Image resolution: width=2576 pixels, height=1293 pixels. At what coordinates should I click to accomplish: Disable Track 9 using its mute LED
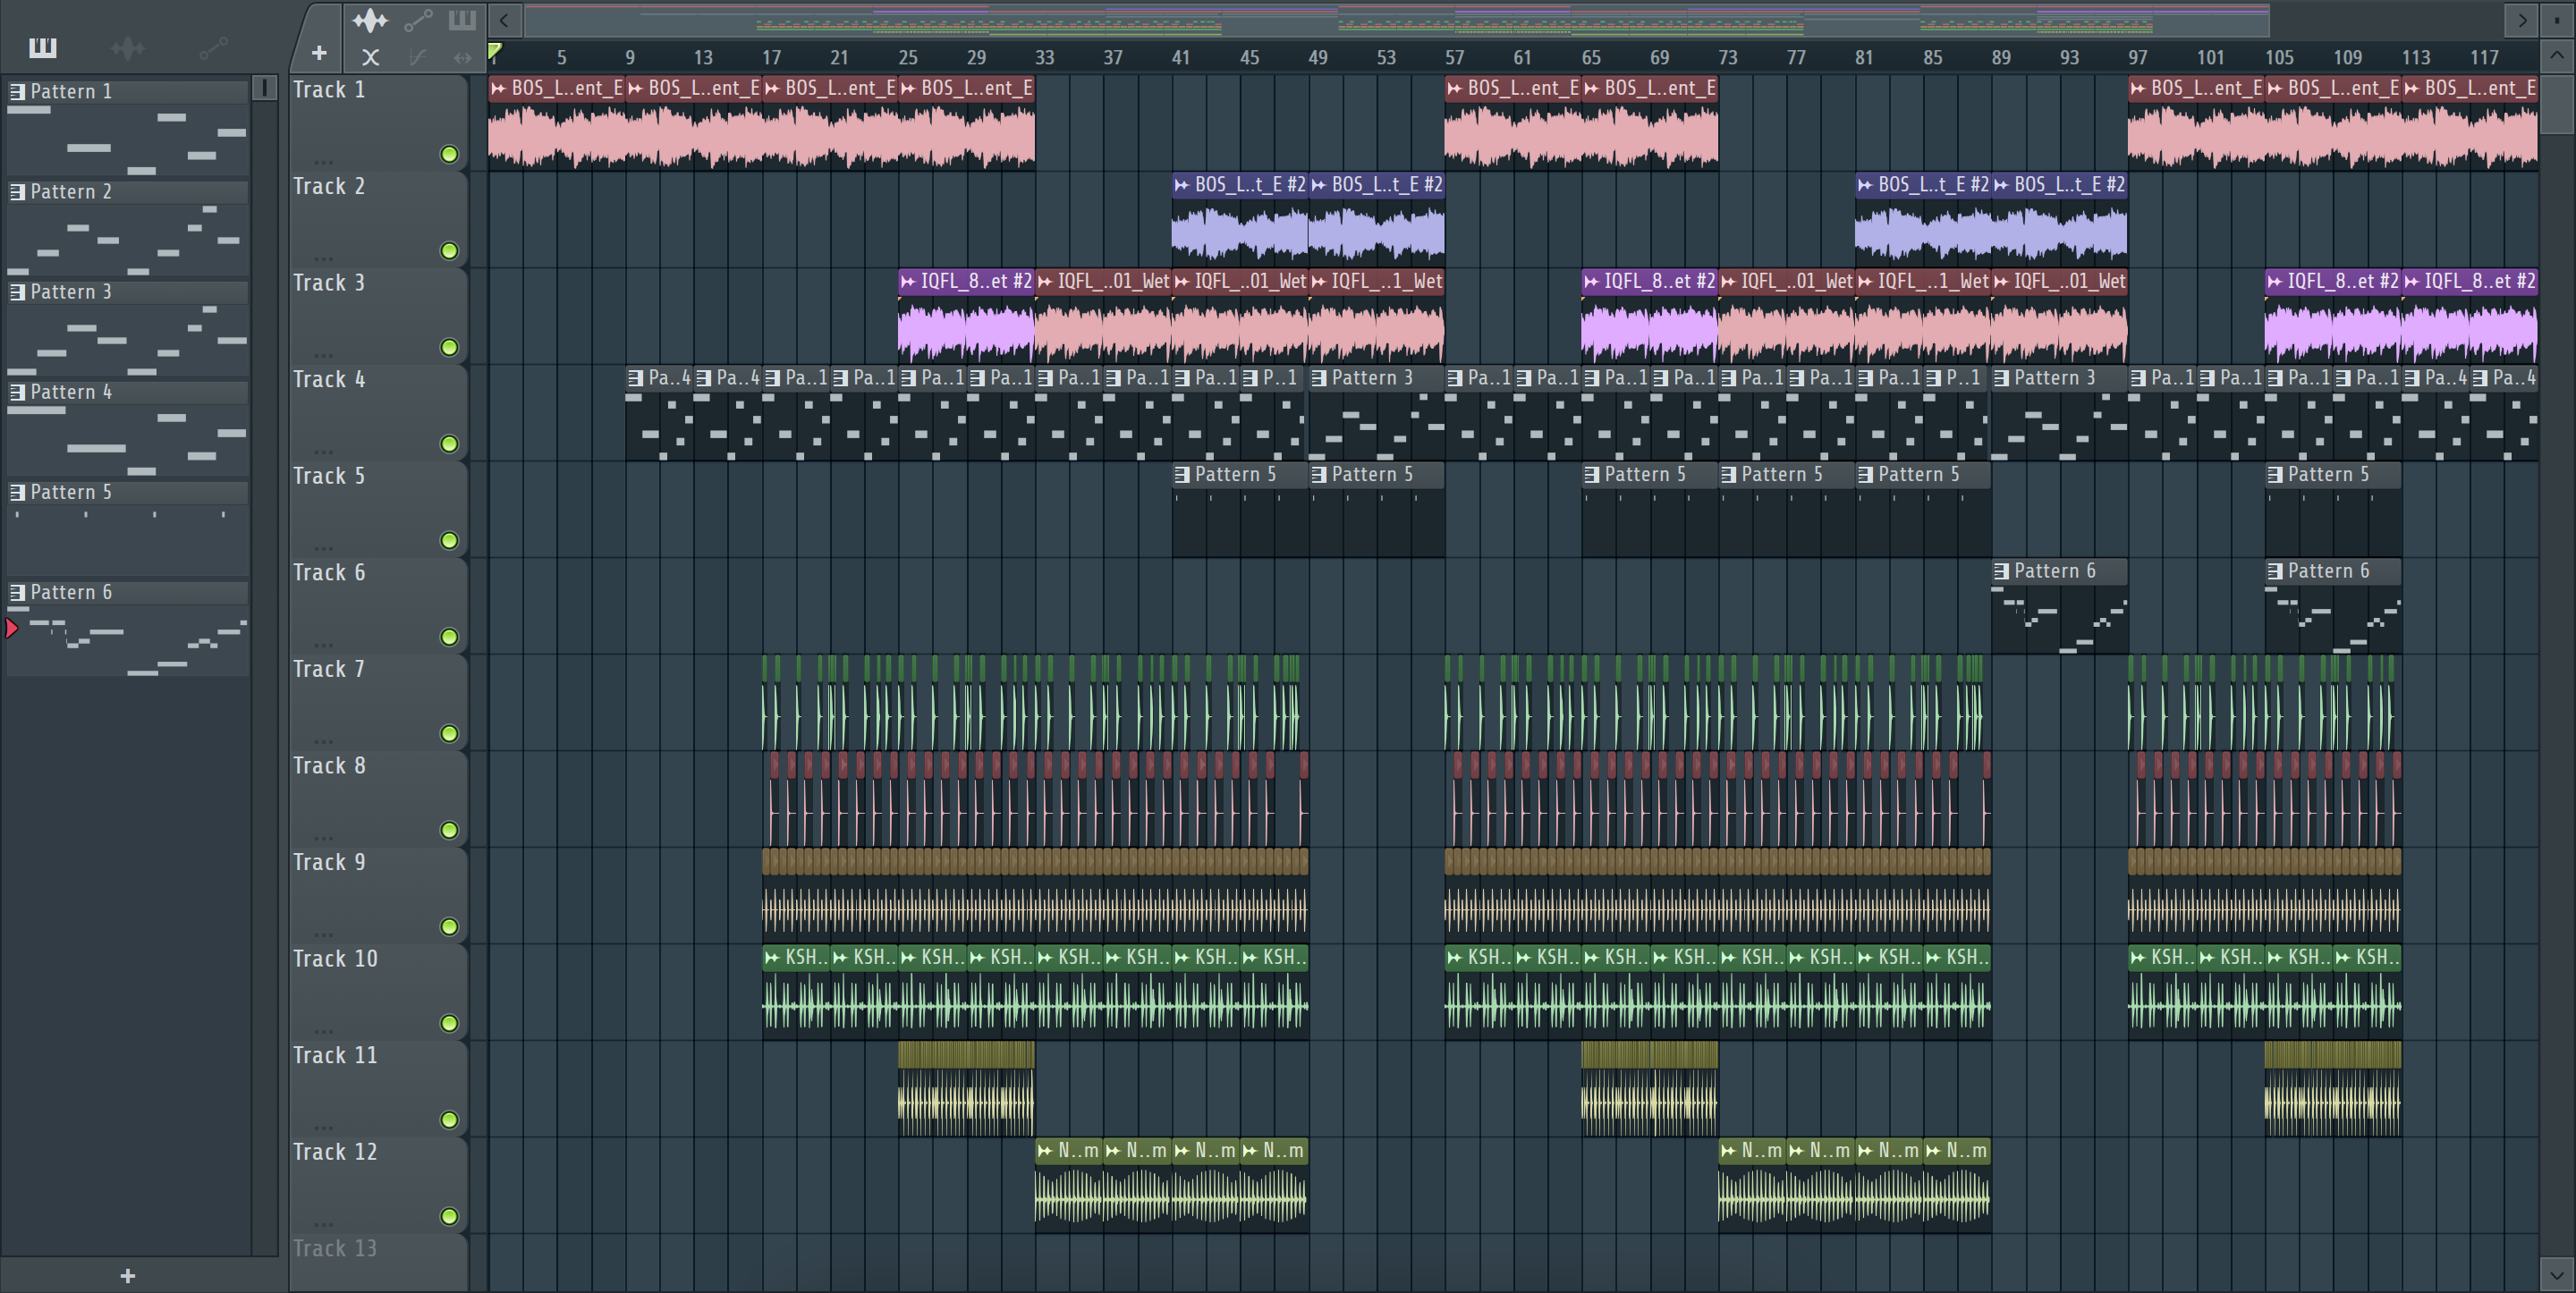[450, 927]
